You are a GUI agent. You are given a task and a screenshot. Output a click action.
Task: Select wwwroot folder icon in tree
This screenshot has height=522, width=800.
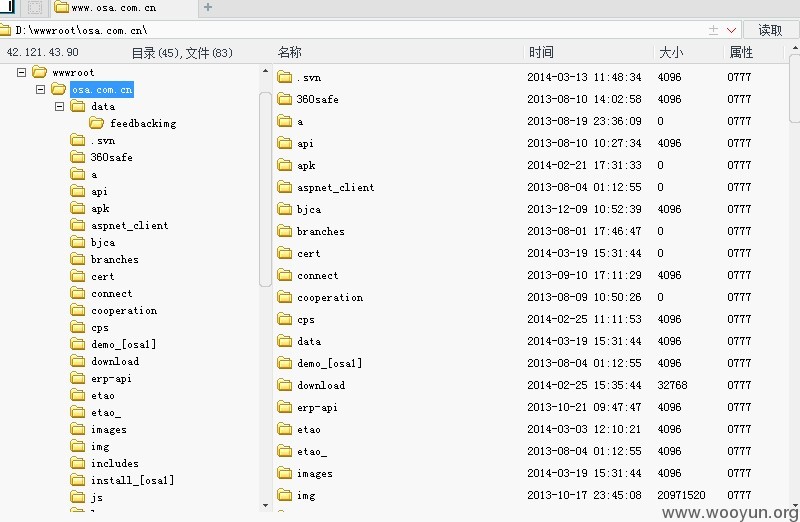tap(40, 72)
